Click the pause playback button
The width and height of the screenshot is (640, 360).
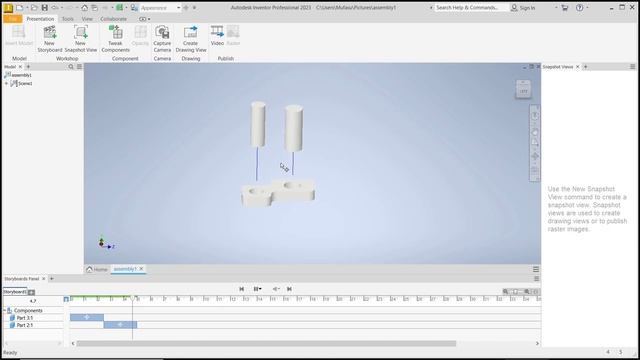[x=256, y=289]
